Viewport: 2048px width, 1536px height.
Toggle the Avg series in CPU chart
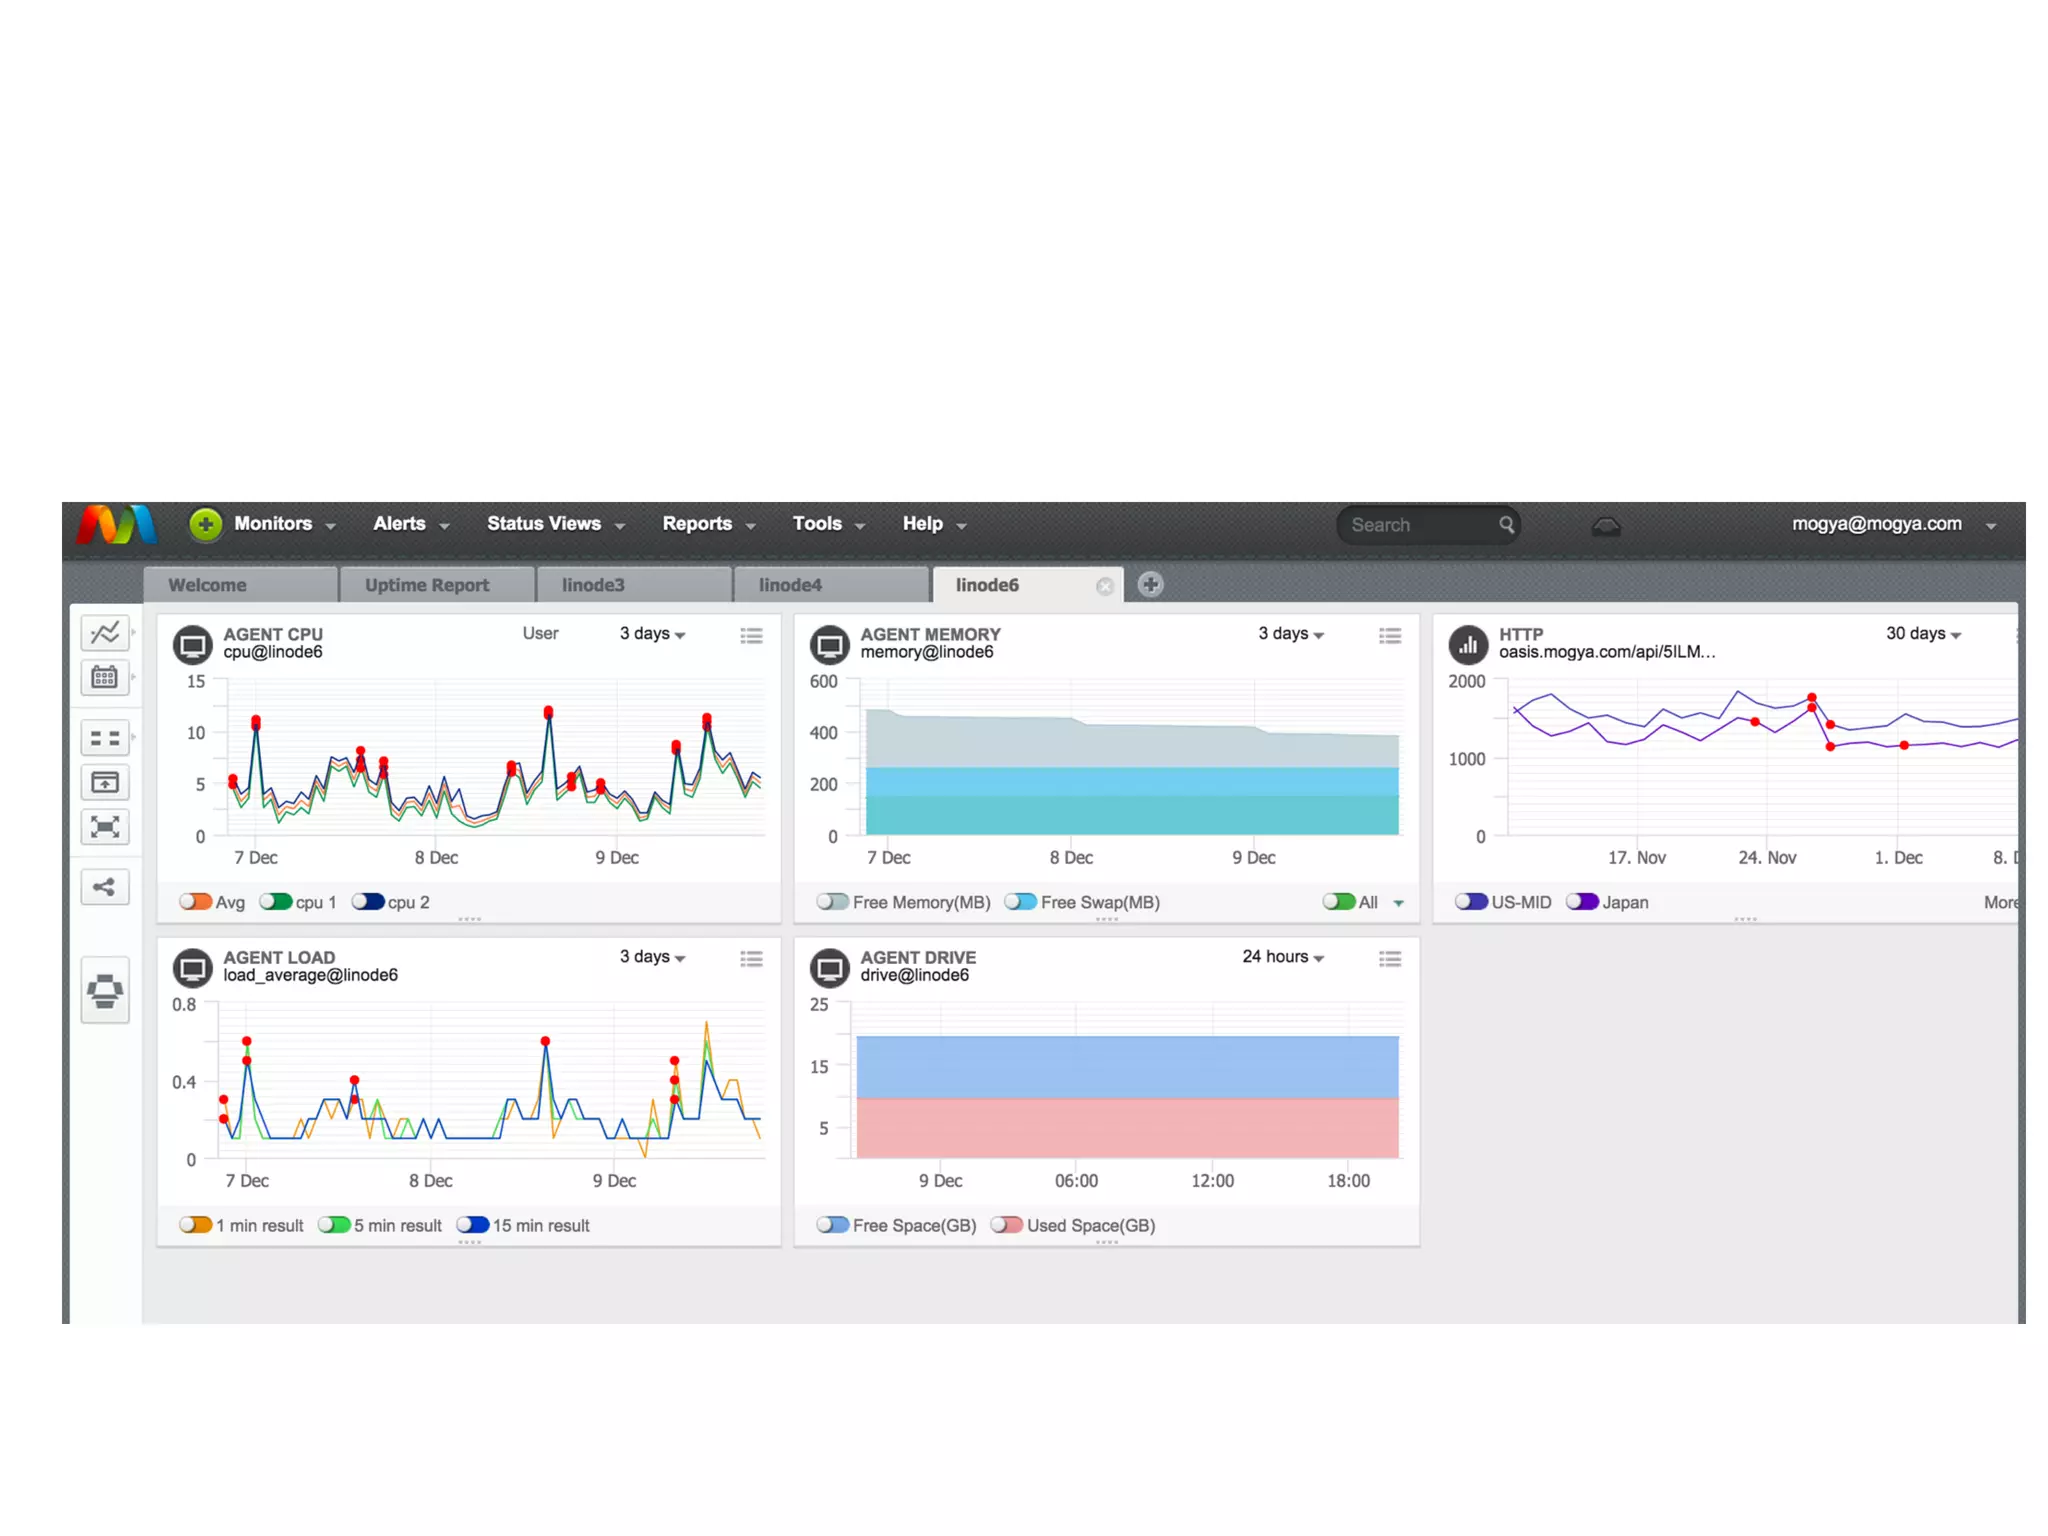tap(196, 902)
